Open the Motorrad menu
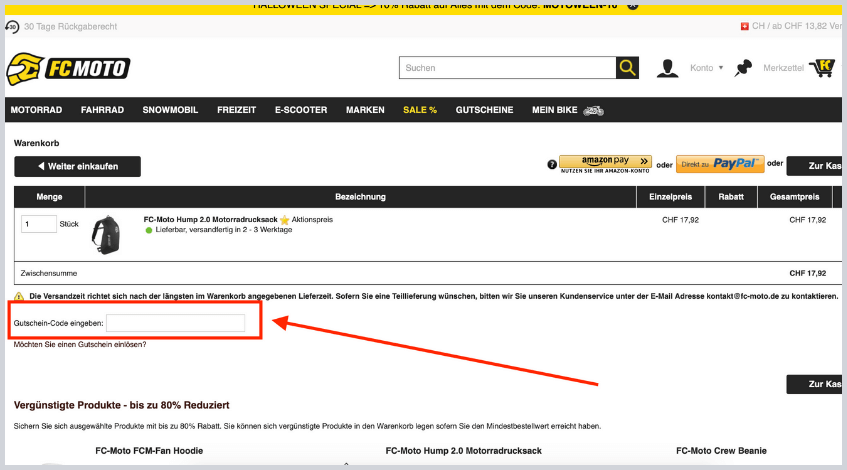The image size is (847, 470). 36,110
